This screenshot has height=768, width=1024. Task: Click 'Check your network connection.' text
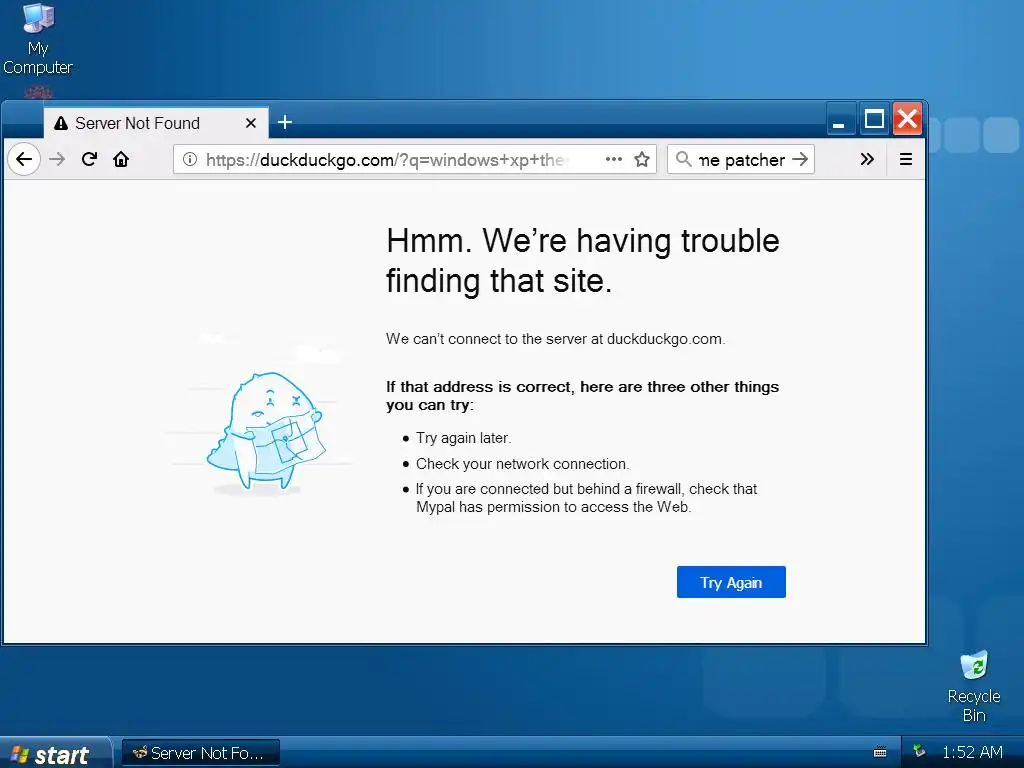point(522,464)
